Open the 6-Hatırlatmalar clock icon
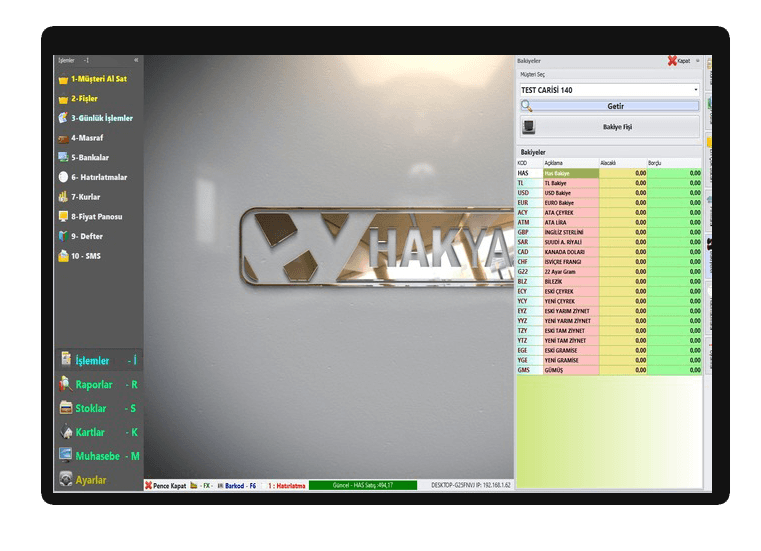761x551 pixels. [63, 177]
